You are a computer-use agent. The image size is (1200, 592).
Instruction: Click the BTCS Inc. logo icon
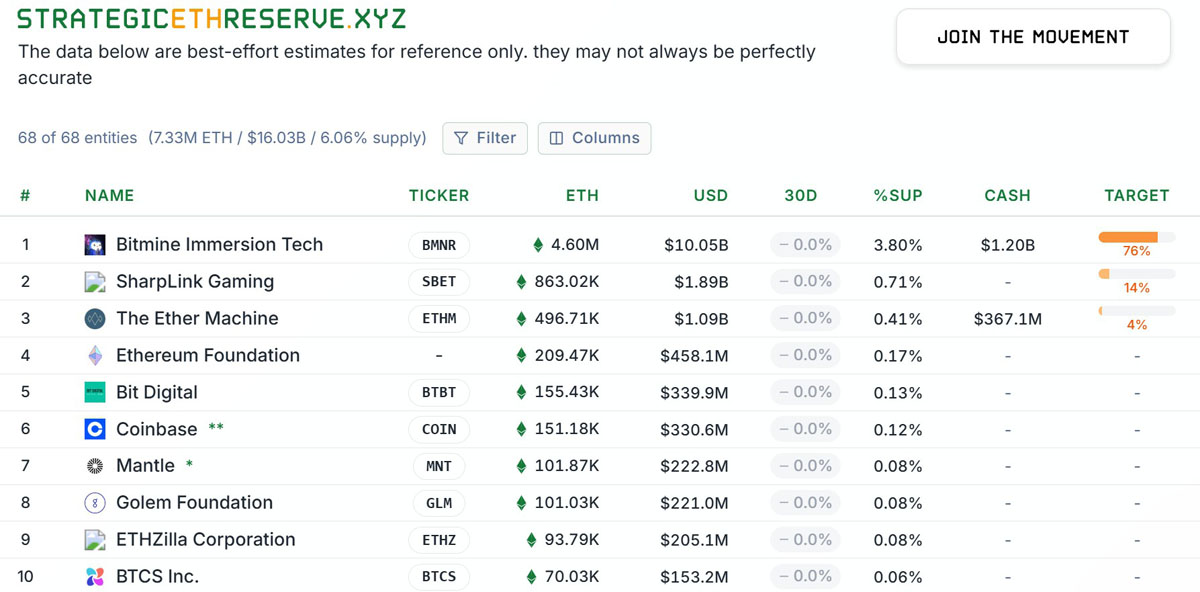tap(95, 577)
